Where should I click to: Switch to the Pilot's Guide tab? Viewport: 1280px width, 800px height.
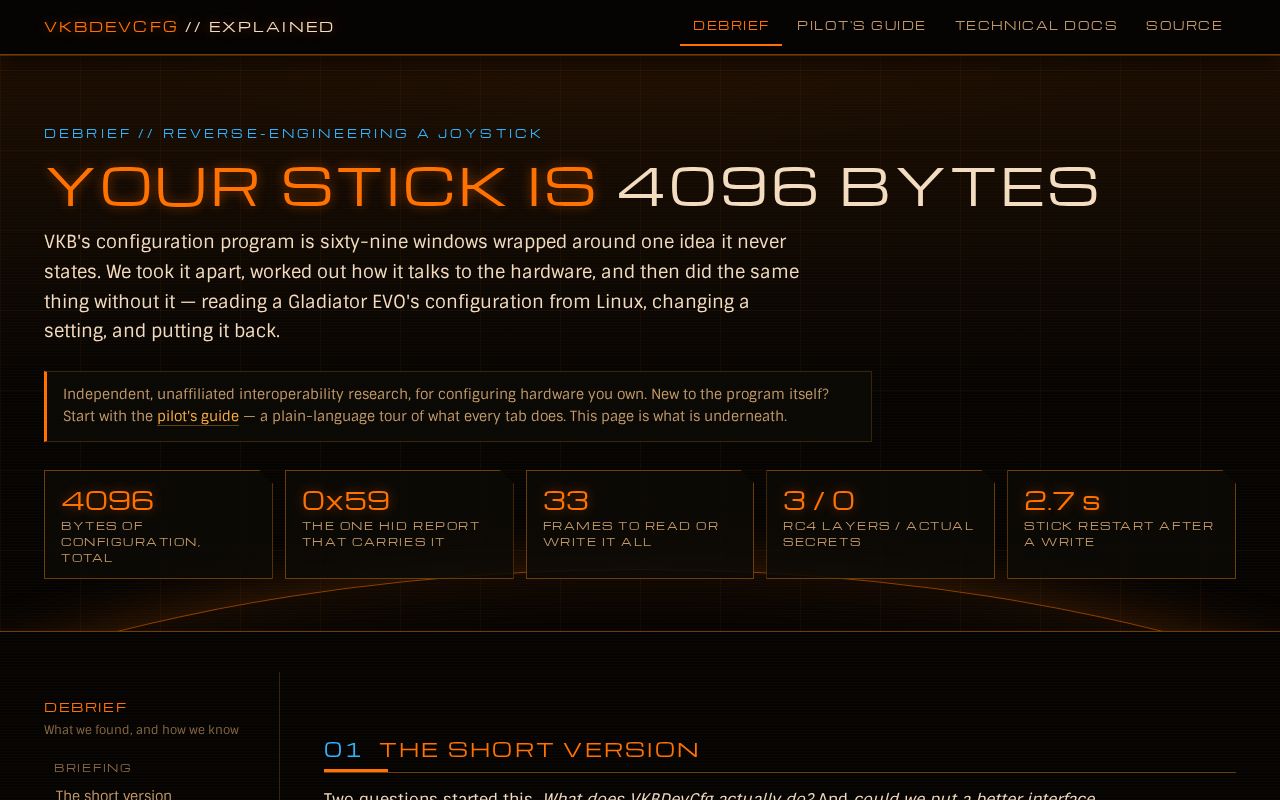(x=861, y=25)
